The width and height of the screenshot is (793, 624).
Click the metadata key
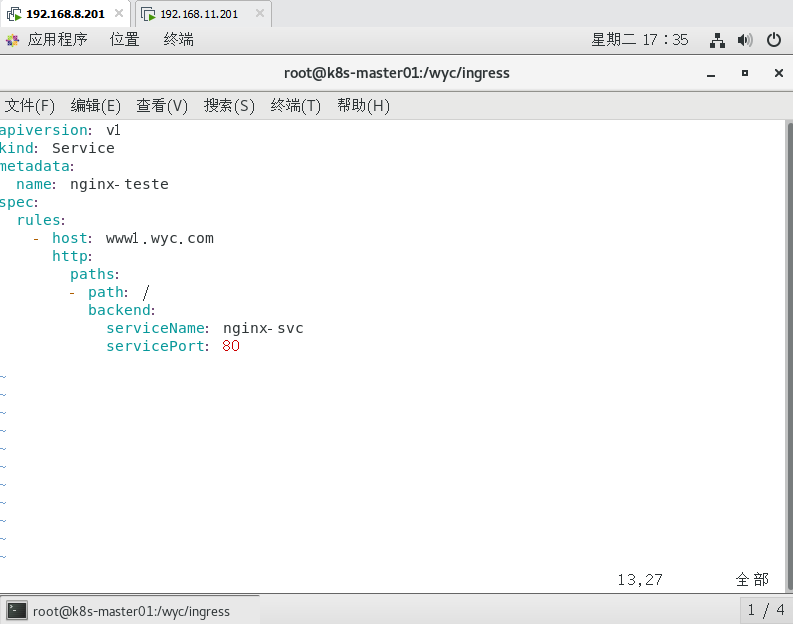(36, 166)
